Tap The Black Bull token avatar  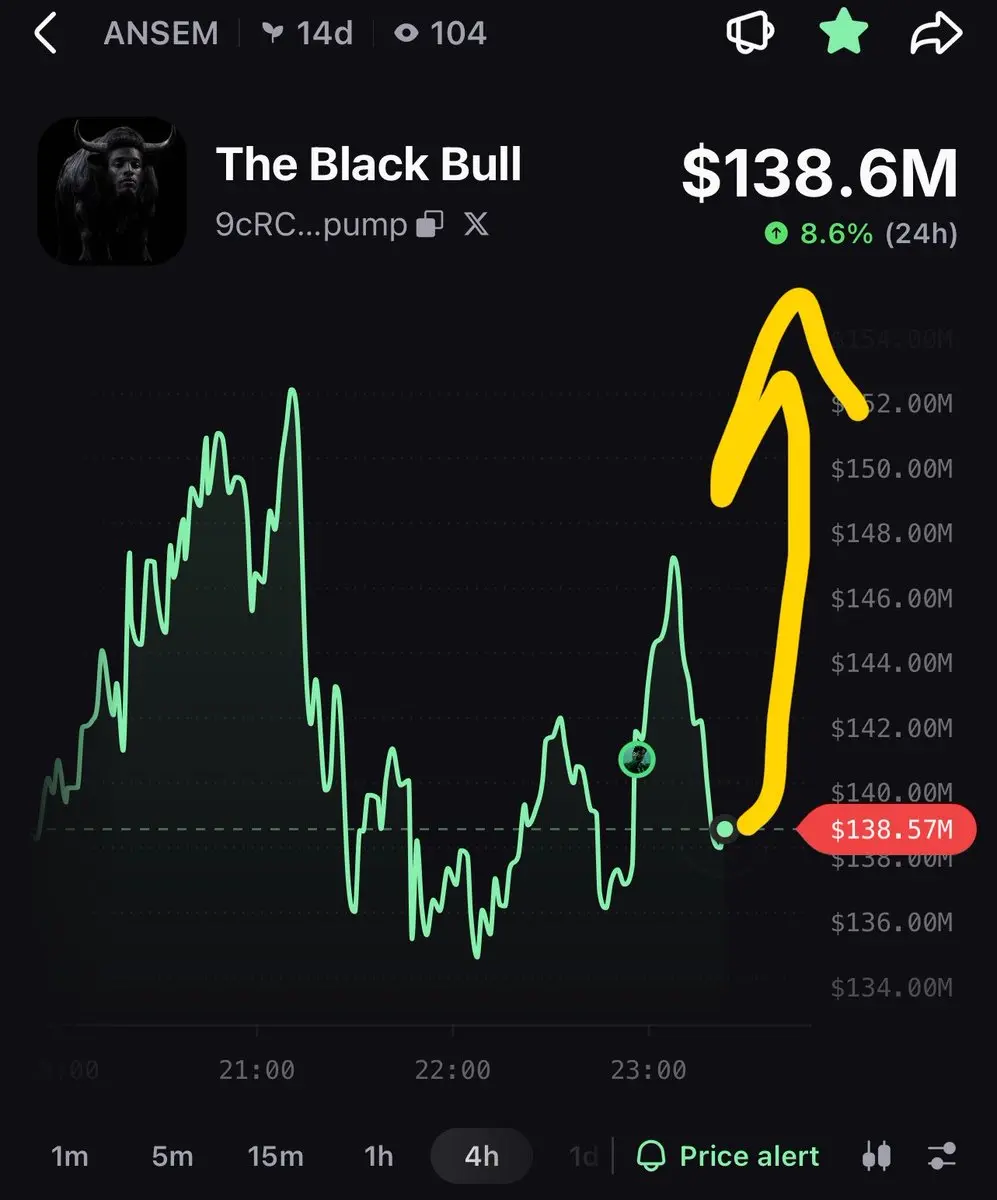tap(111, 190)
